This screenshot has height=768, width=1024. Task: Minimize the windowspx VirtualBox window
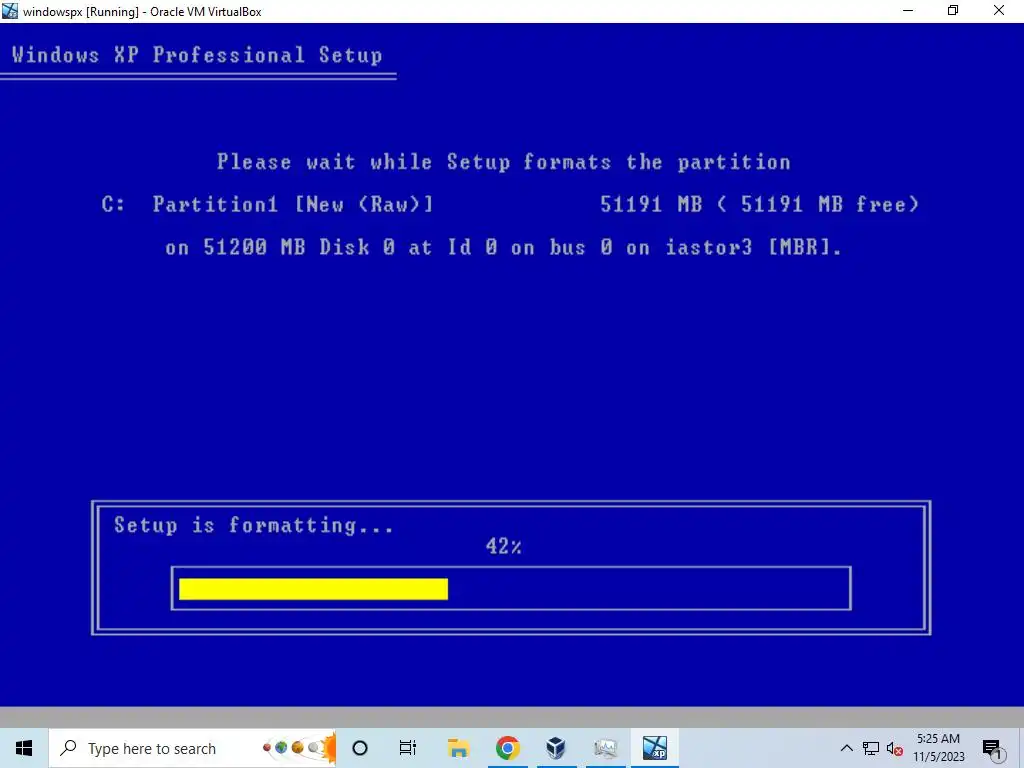[908, 10]
